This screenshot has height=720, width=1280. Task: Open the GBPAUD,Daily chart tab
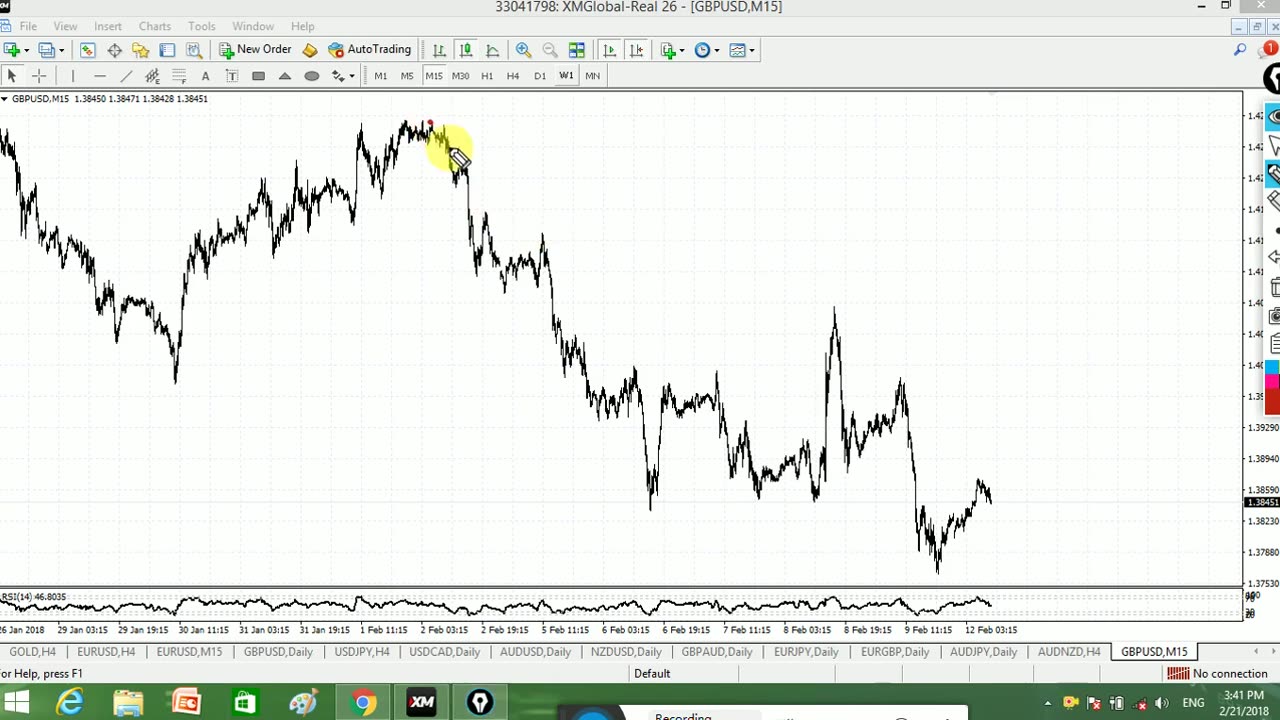[x=717, y=652]
